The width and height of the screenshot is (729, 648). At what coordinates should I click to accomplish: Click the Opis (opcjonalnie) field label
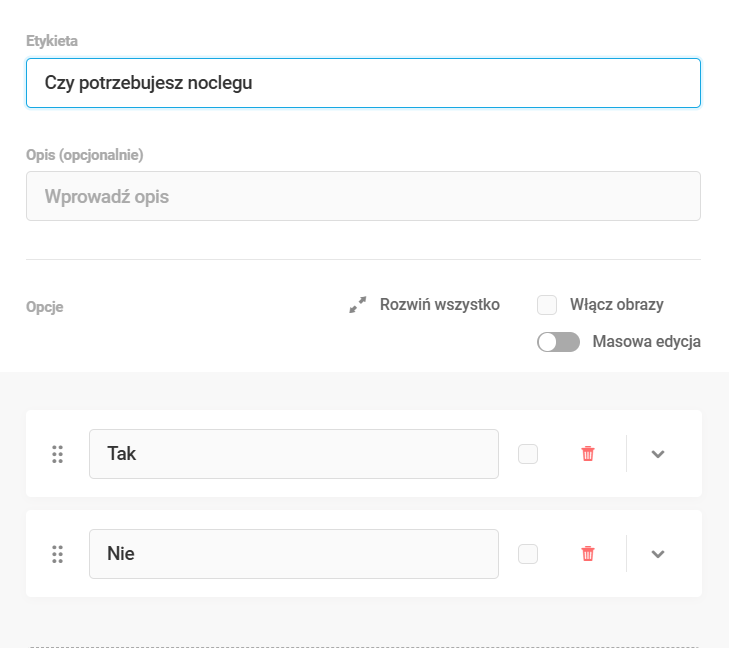[85, 155]
